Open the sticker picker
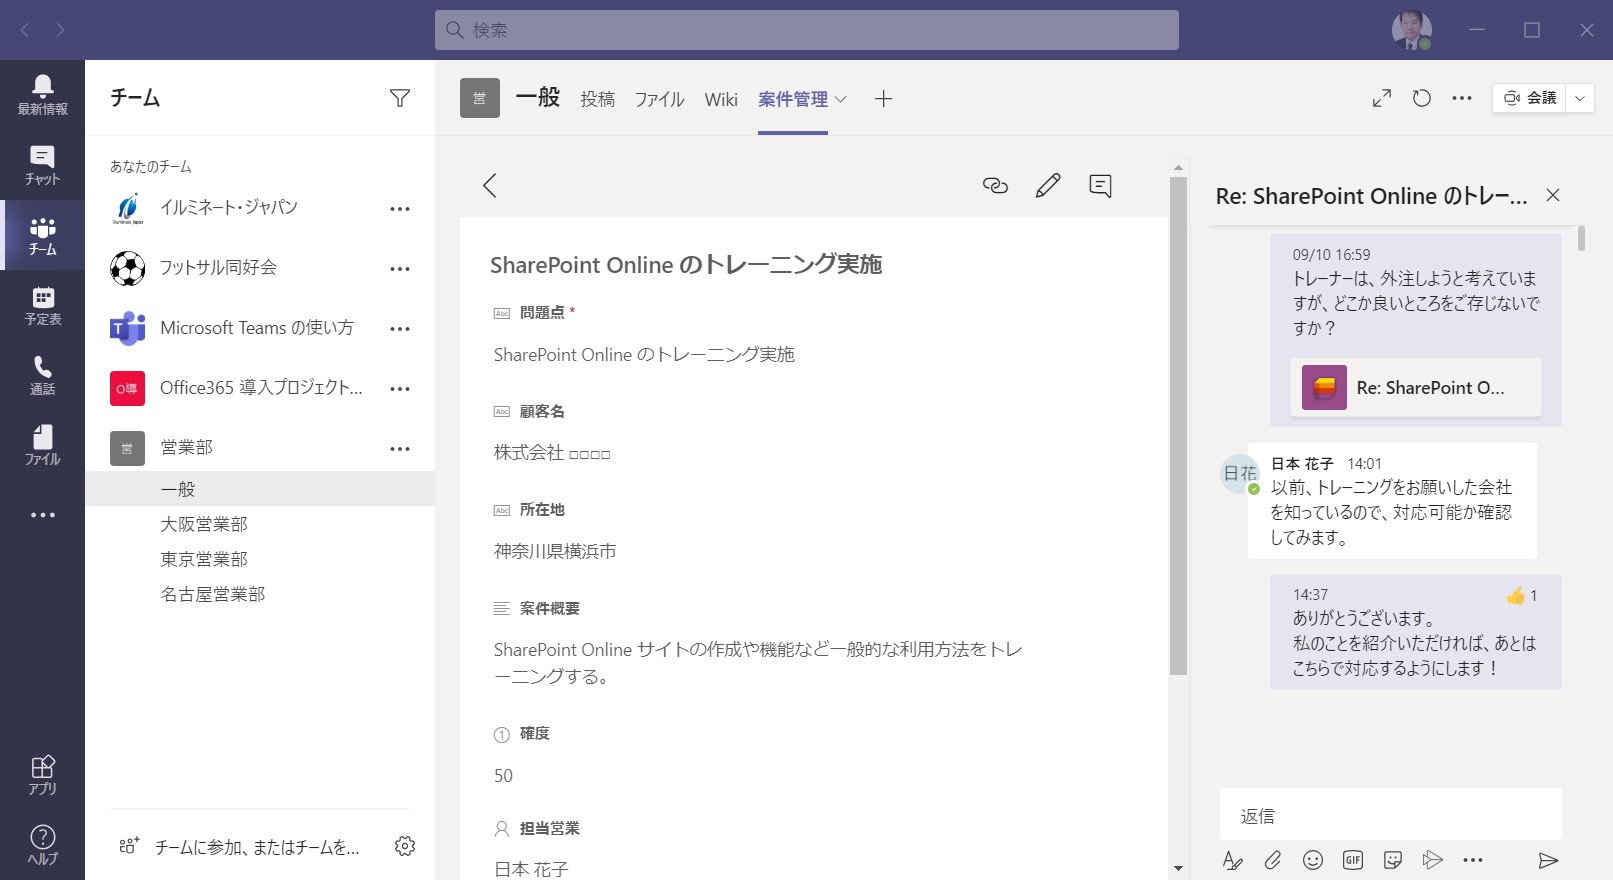The height and width of the screenshot is (880, 1613). (x=1393, y=860)
